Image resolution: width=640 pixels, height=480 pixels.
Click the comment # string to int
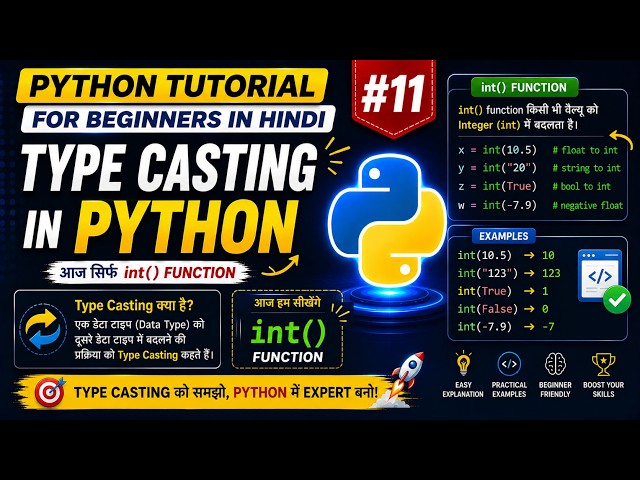pos(587,168)
